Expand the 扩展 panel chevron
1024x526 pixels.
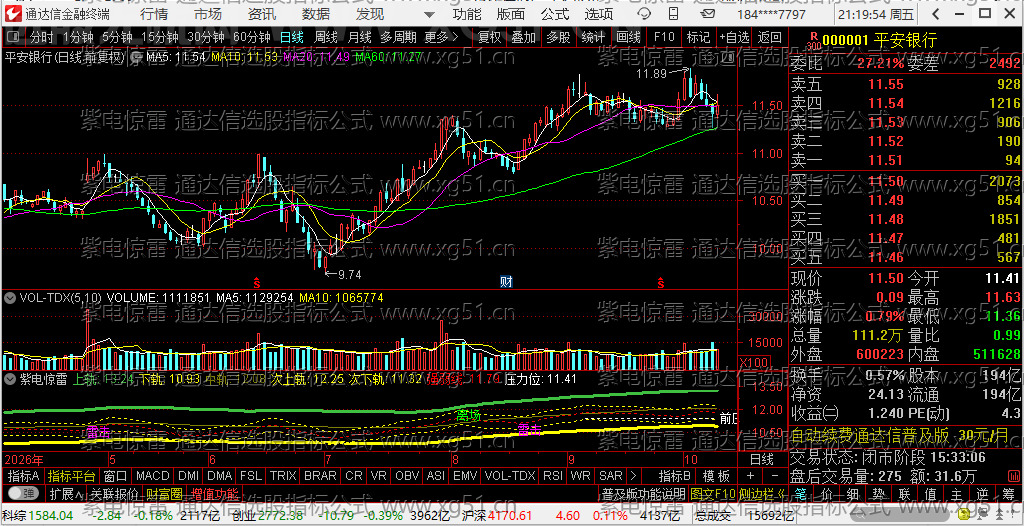67,493
